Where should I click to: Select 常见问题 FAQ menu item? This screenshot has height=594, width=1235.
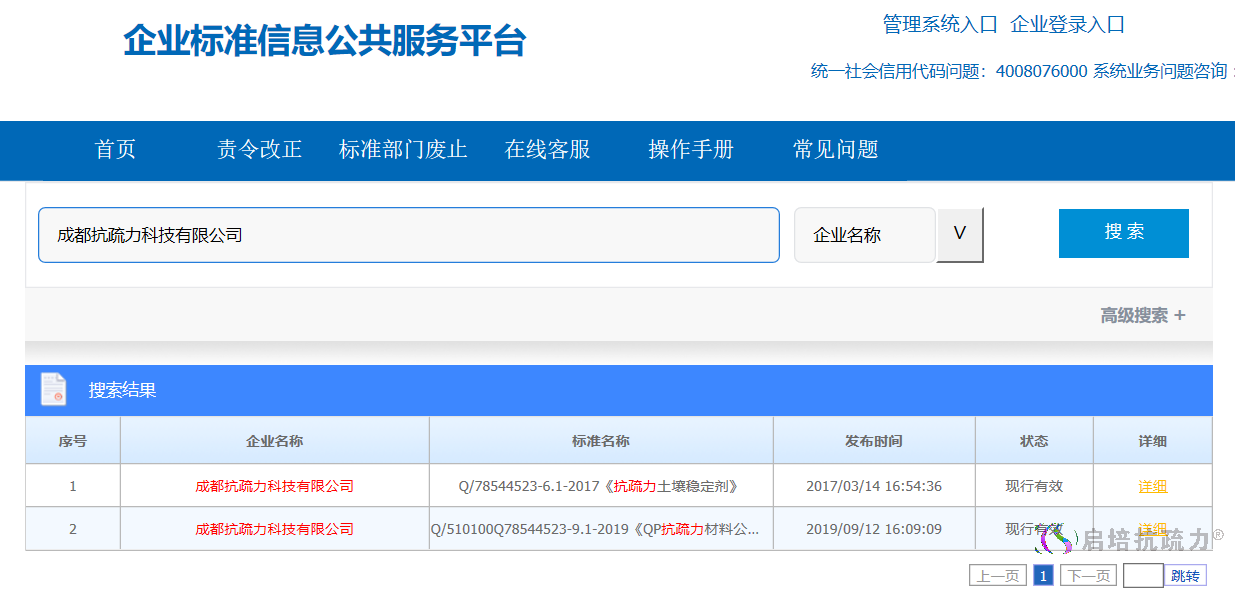click(x=835, y=150)
